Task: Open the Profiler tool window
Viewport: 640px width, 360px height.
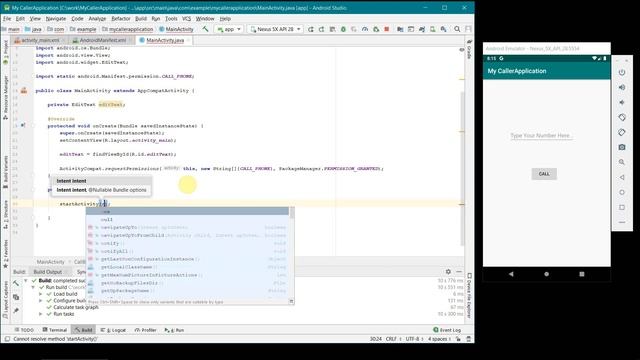Action: [x=146, y=330]
